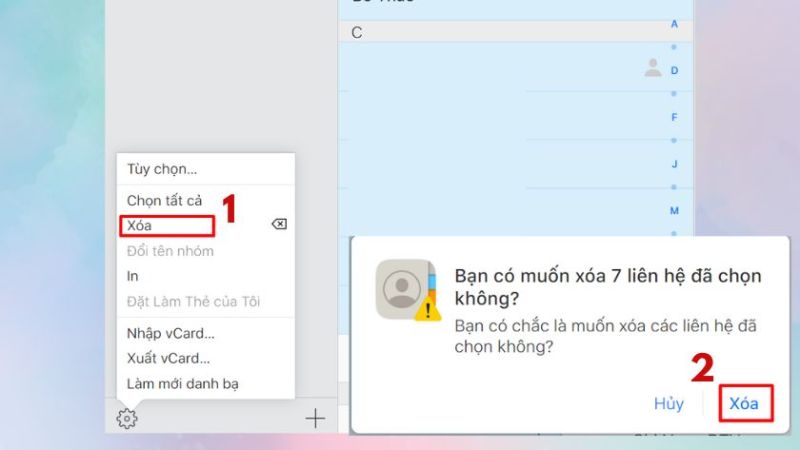Click the plus add contact icon

315,418
